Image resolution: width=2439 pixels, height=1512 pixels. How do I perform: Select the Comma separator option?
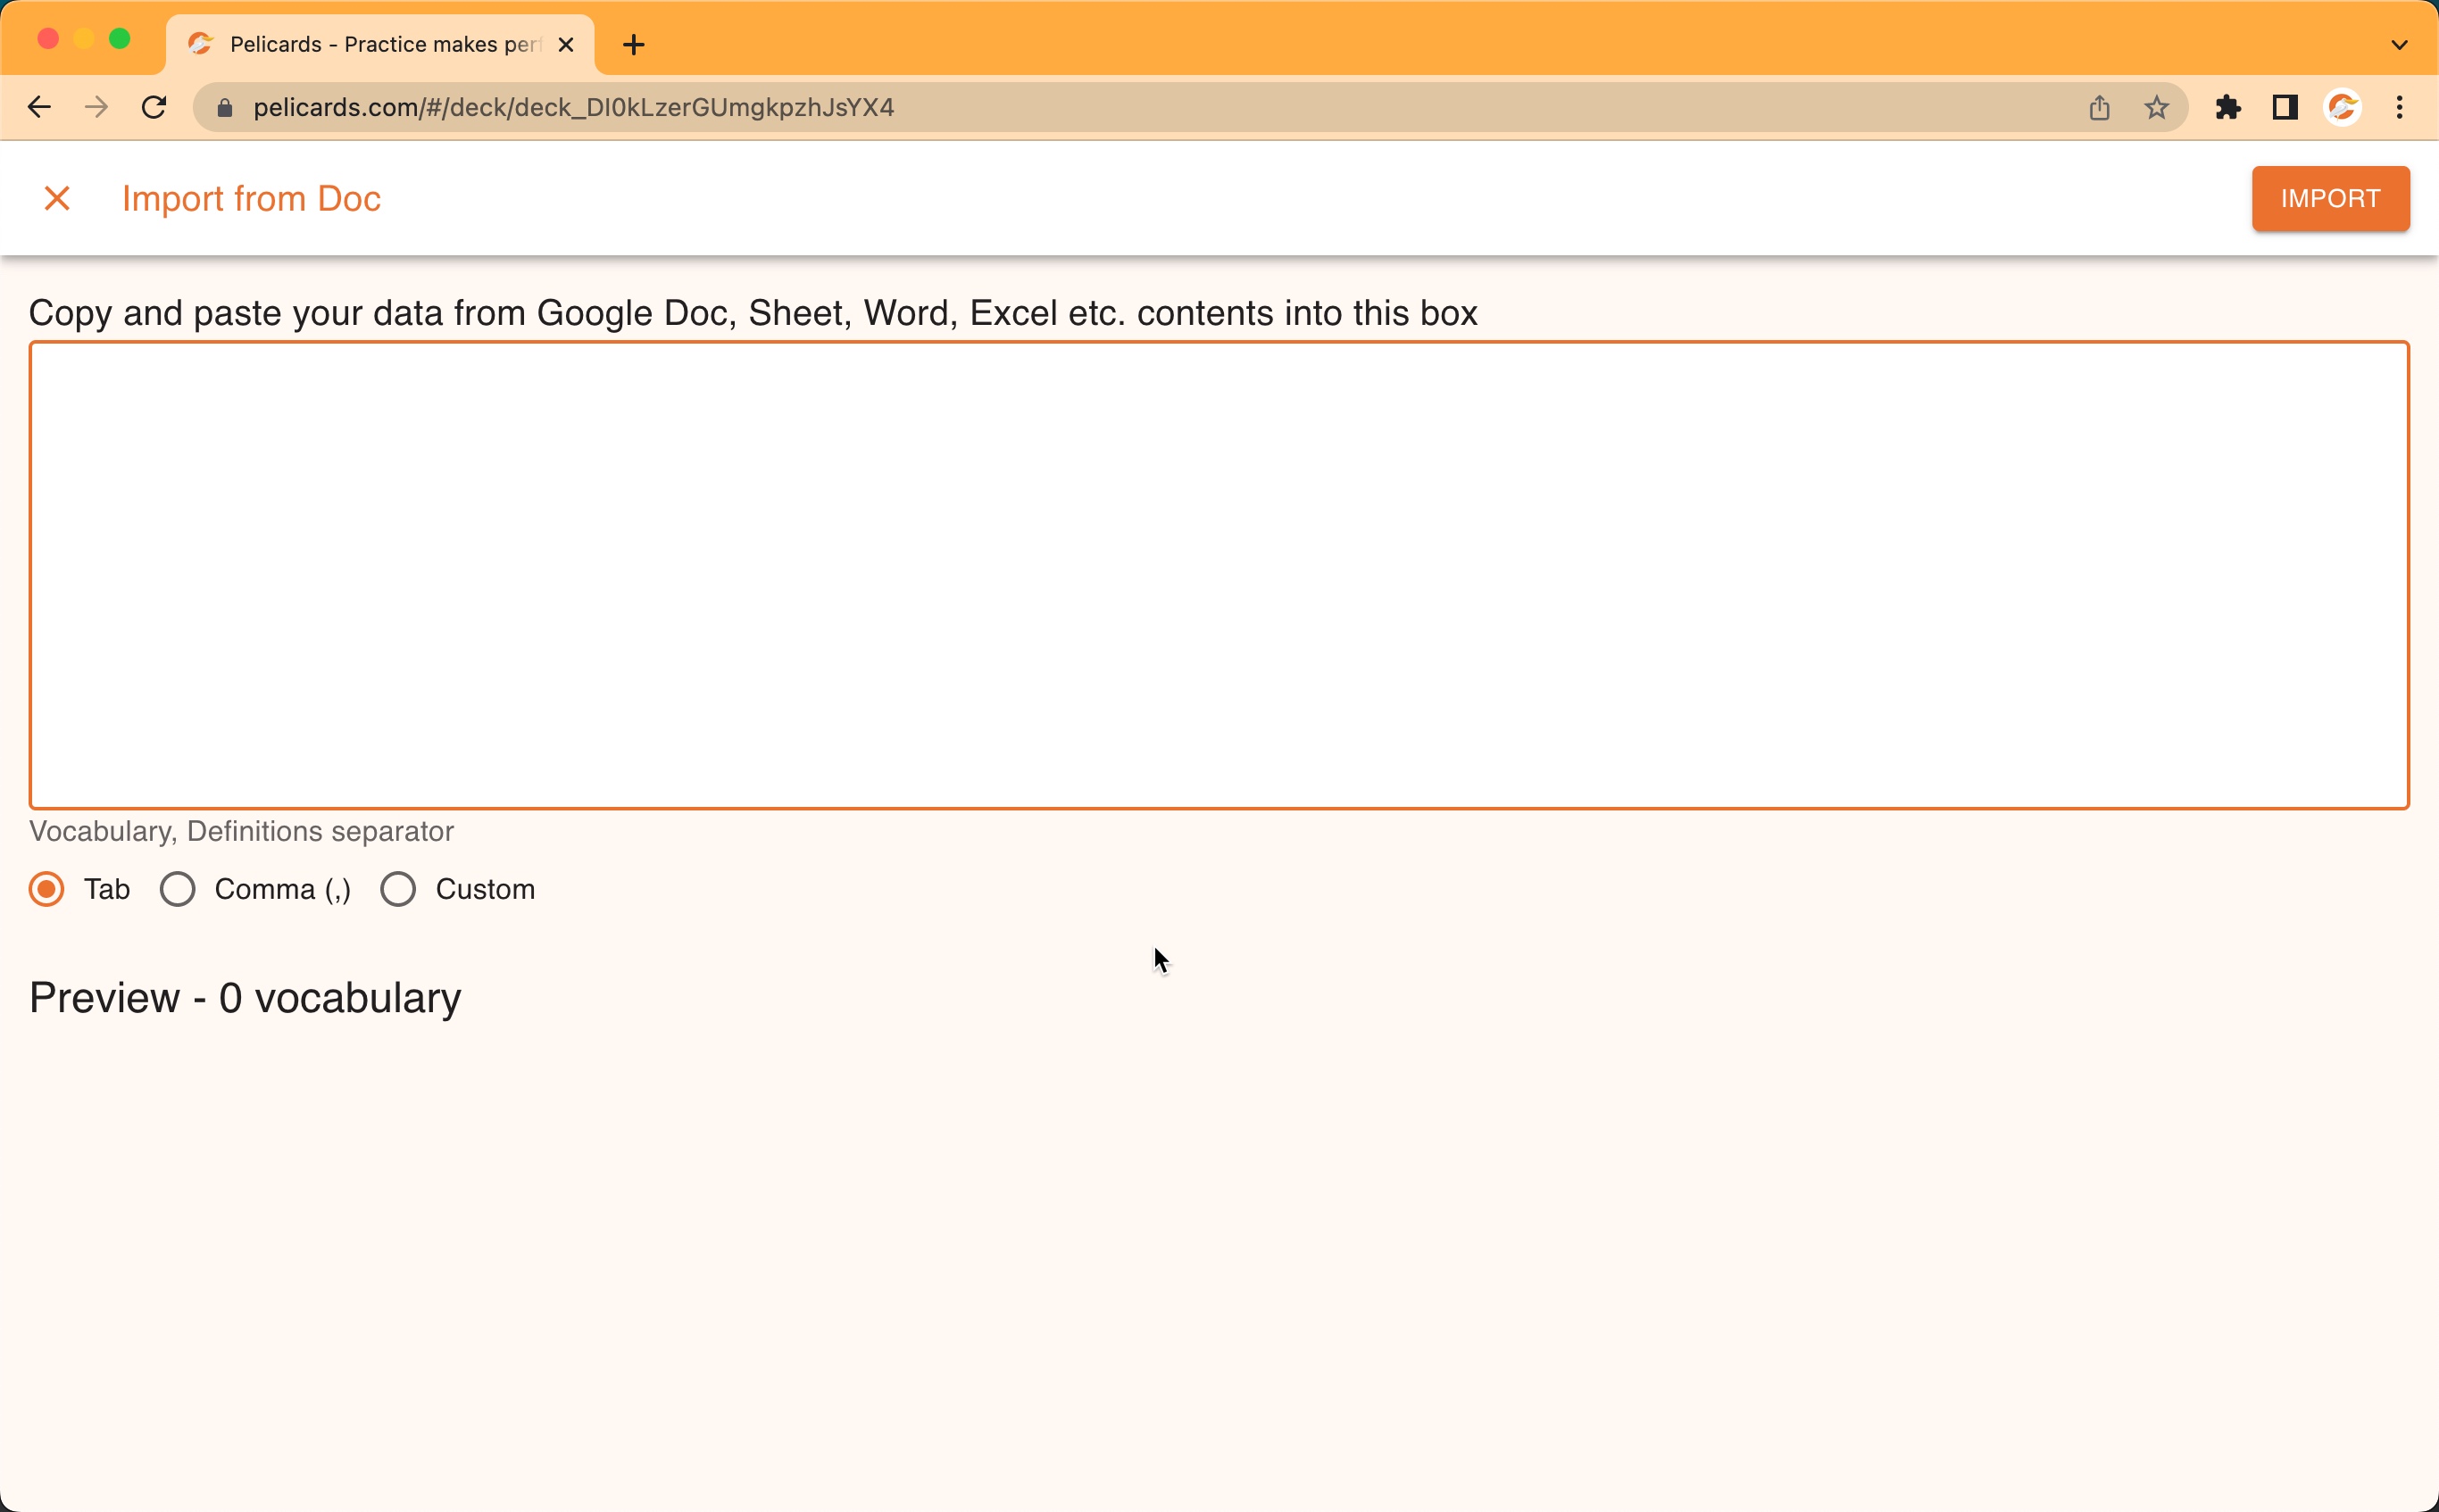(178, 889)
